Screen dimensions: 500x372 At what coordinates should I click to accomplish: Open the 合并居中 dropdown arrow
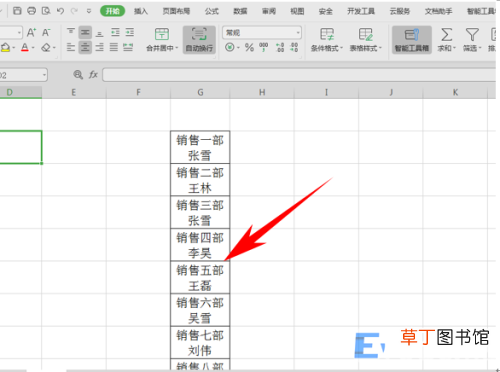[x=177, y=48]
